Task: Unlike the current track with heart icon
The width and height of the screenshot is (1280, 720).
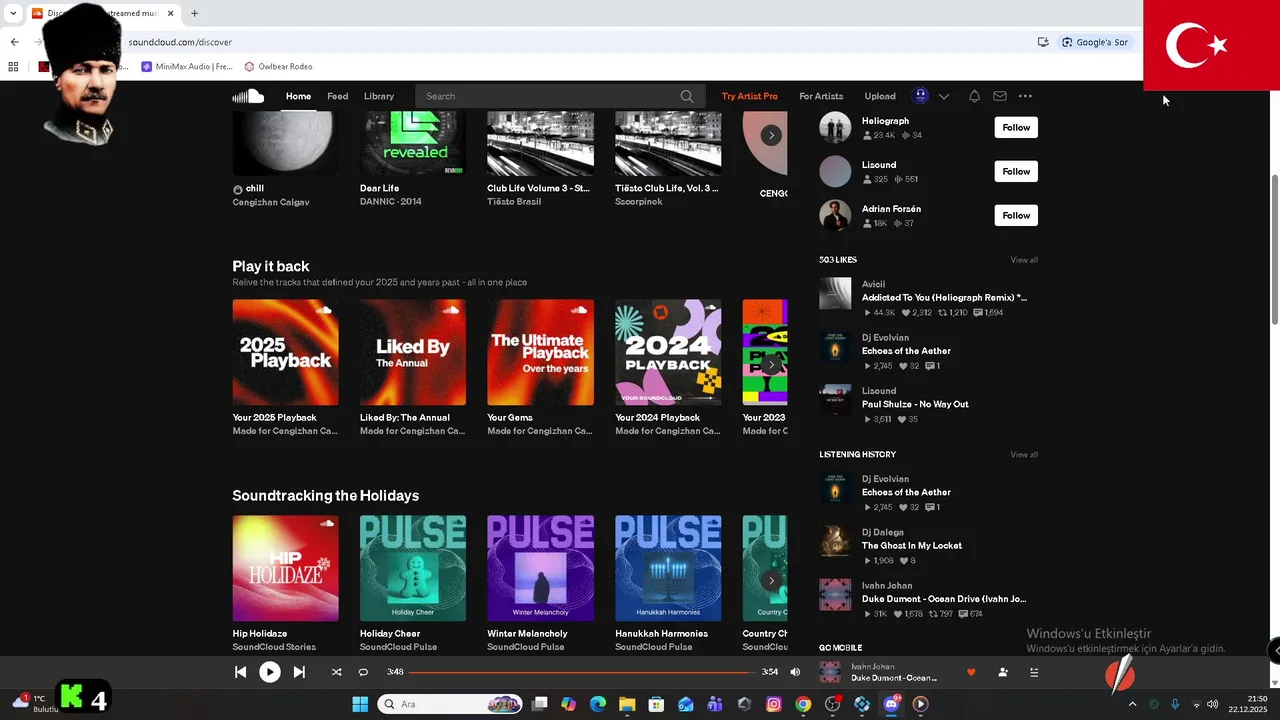Action: click(x=970, y=672)
